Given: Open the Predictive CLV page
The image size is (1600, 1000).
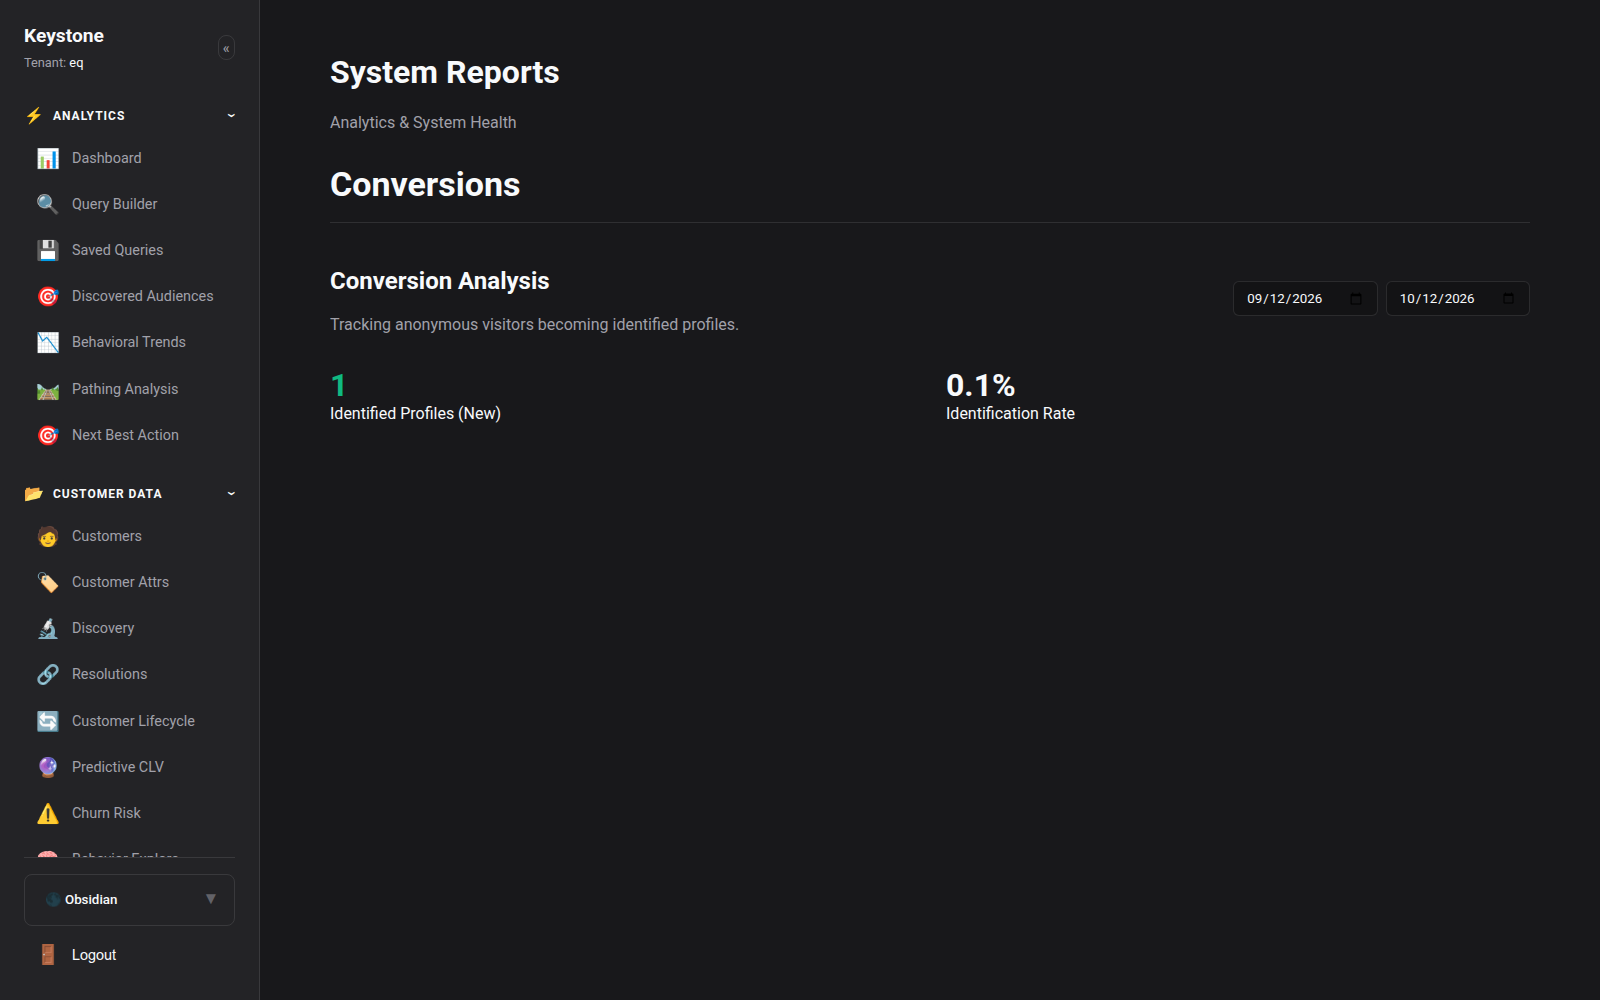Looking at the screenshot, I should tap(129, 767).
